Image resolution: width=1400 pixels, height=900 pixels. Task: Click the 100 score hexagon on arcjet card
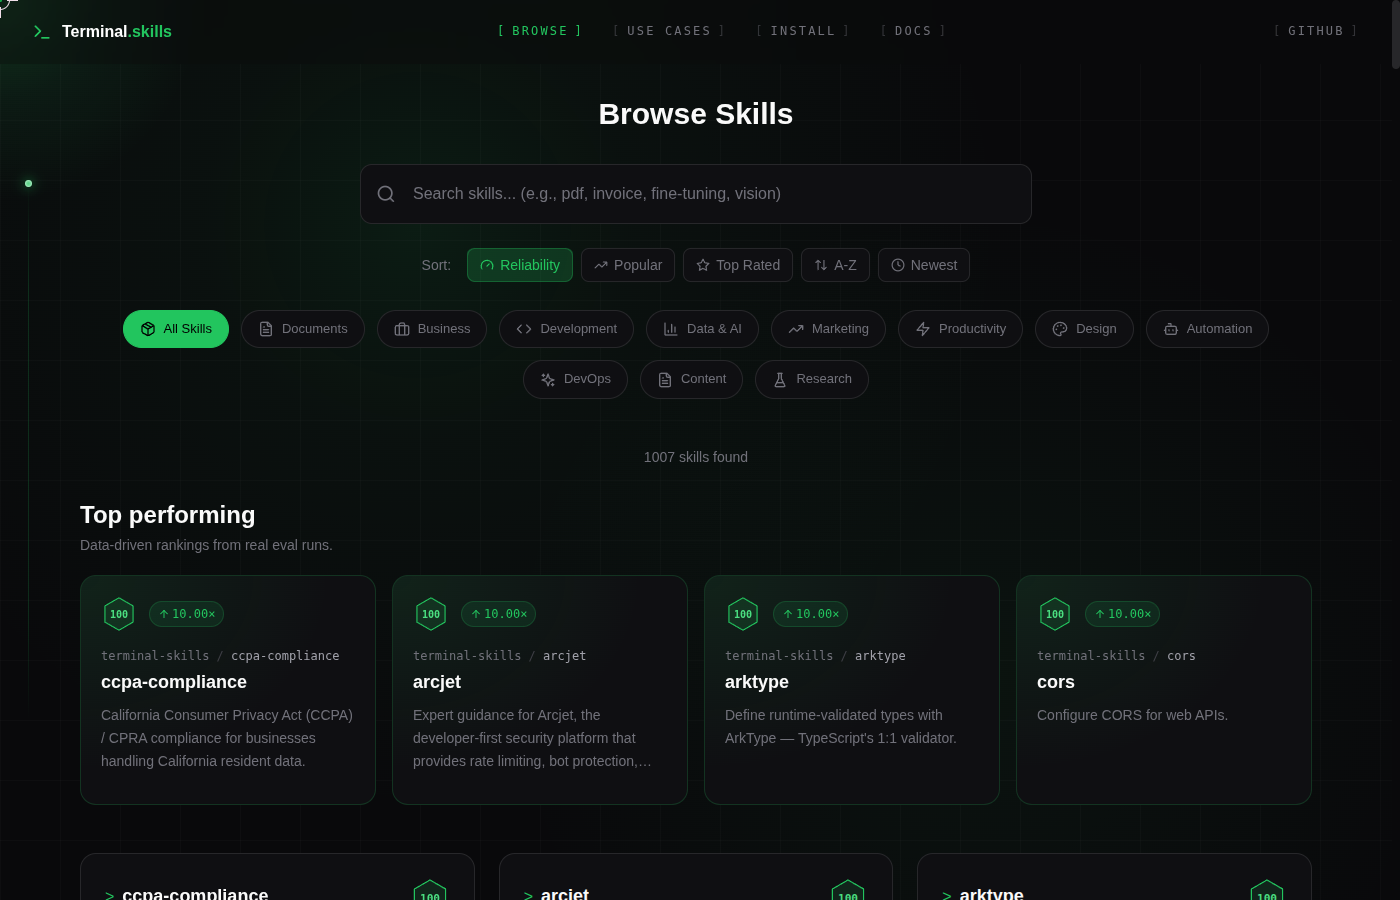tap(431, 614)
